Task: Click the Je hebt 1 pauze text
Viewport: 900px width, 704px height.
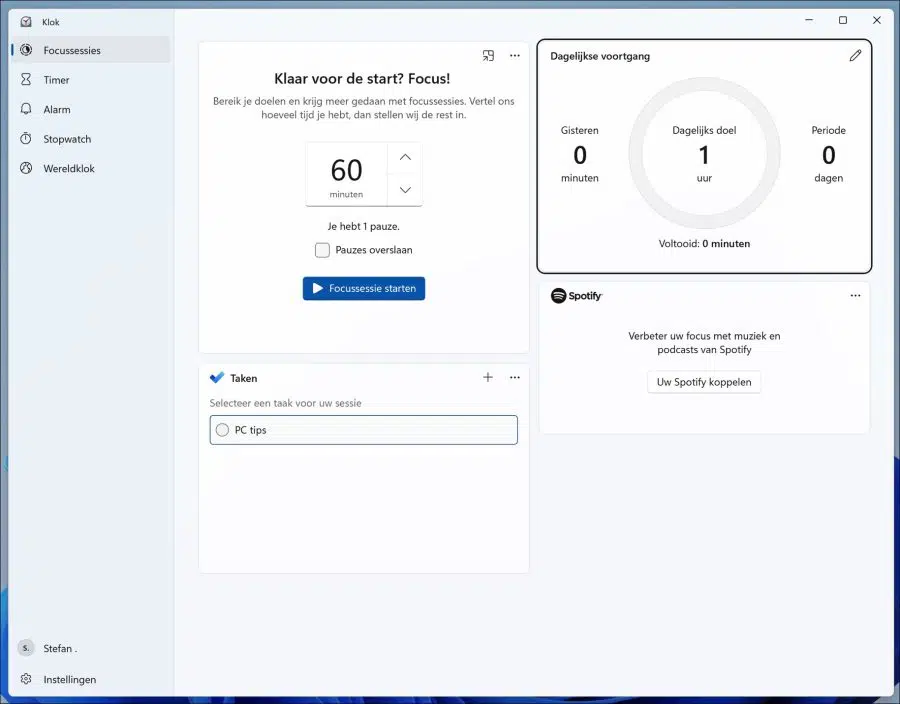Action: point(364,226)
